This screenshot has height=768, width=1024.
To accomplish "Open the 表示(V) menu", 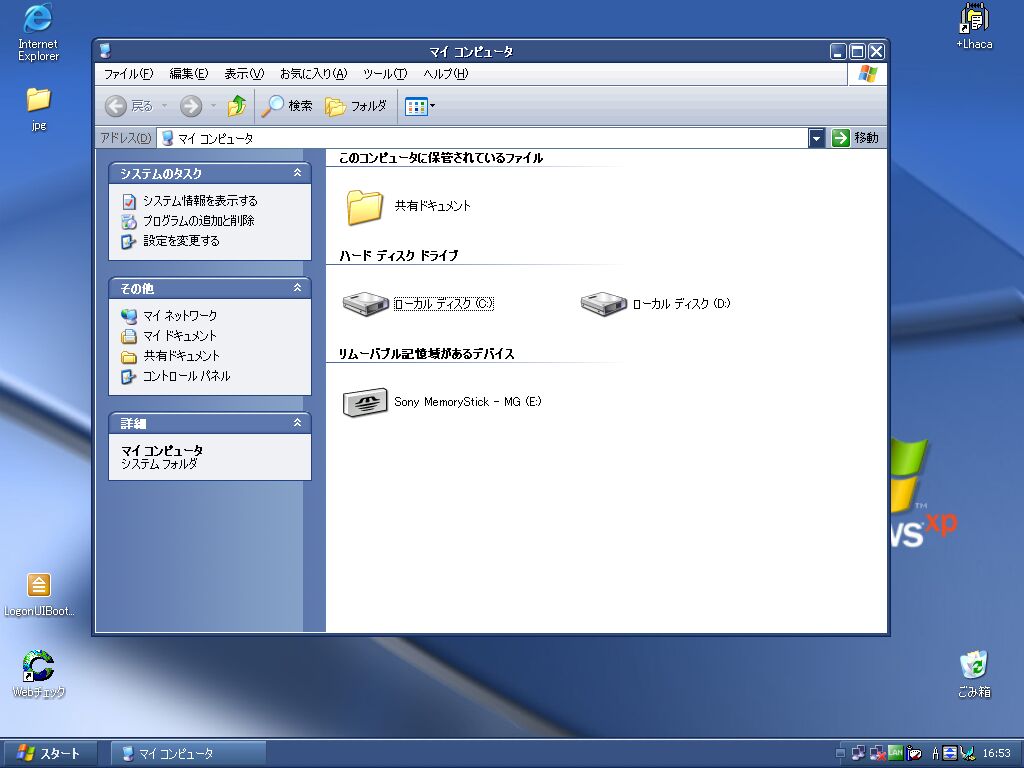I will click(244, 74).
